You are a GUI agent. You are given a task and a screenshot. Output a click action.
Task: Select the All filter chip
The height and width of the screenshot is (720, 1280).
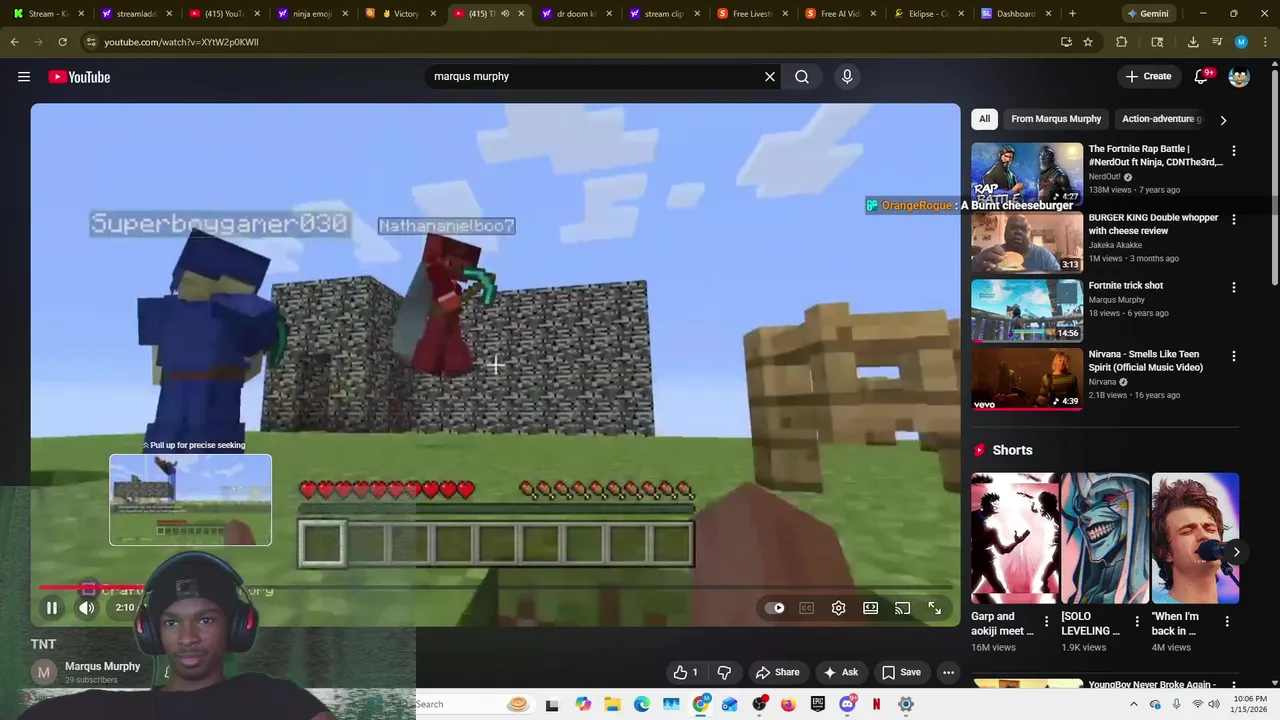point(984,119)
